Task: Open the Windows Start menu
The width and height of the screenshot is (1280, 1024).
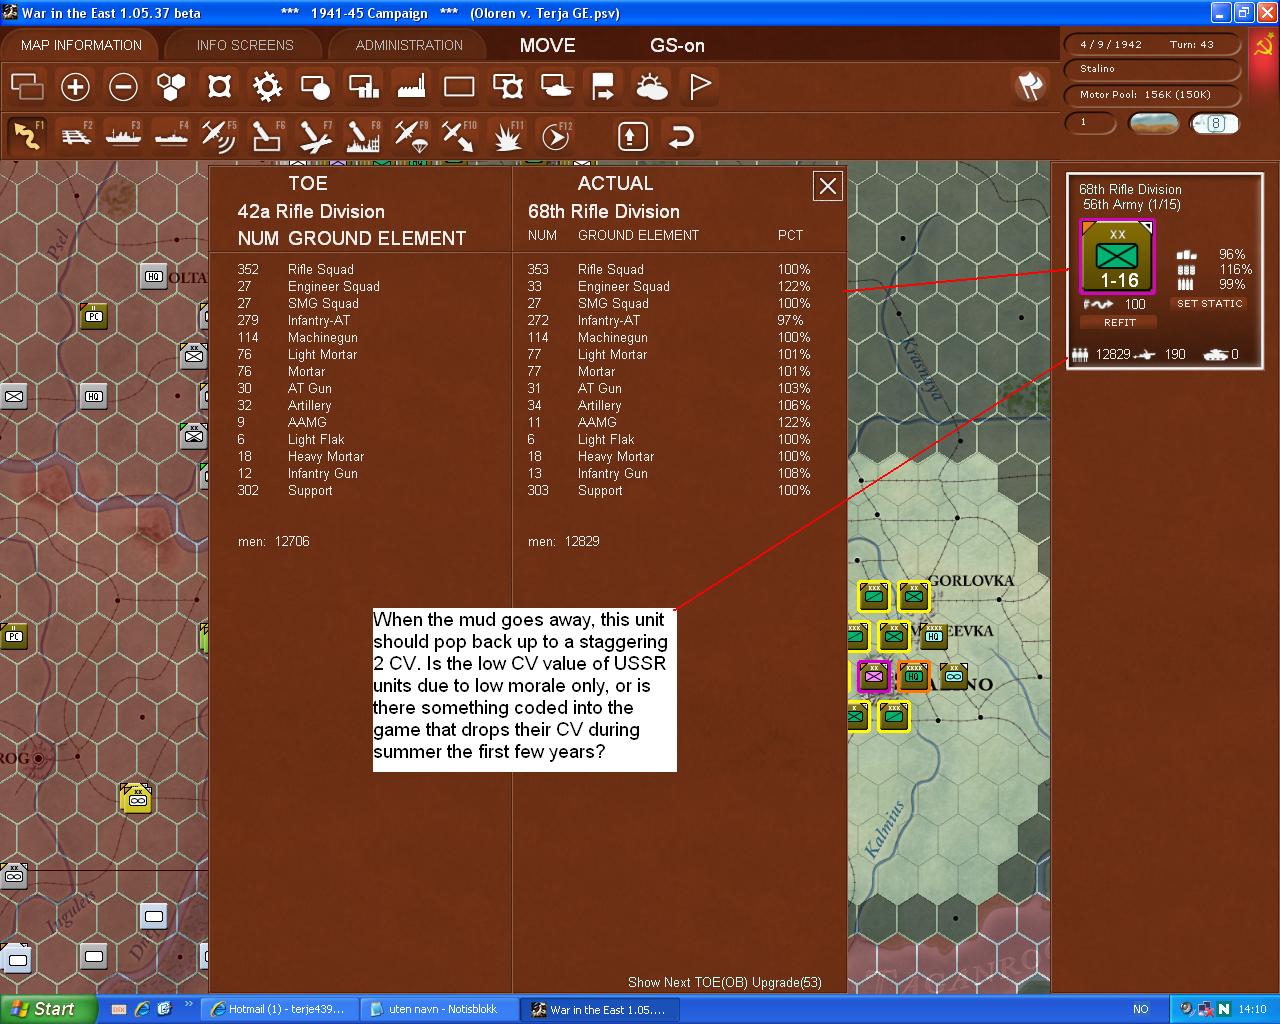Action: [48, 1009]
